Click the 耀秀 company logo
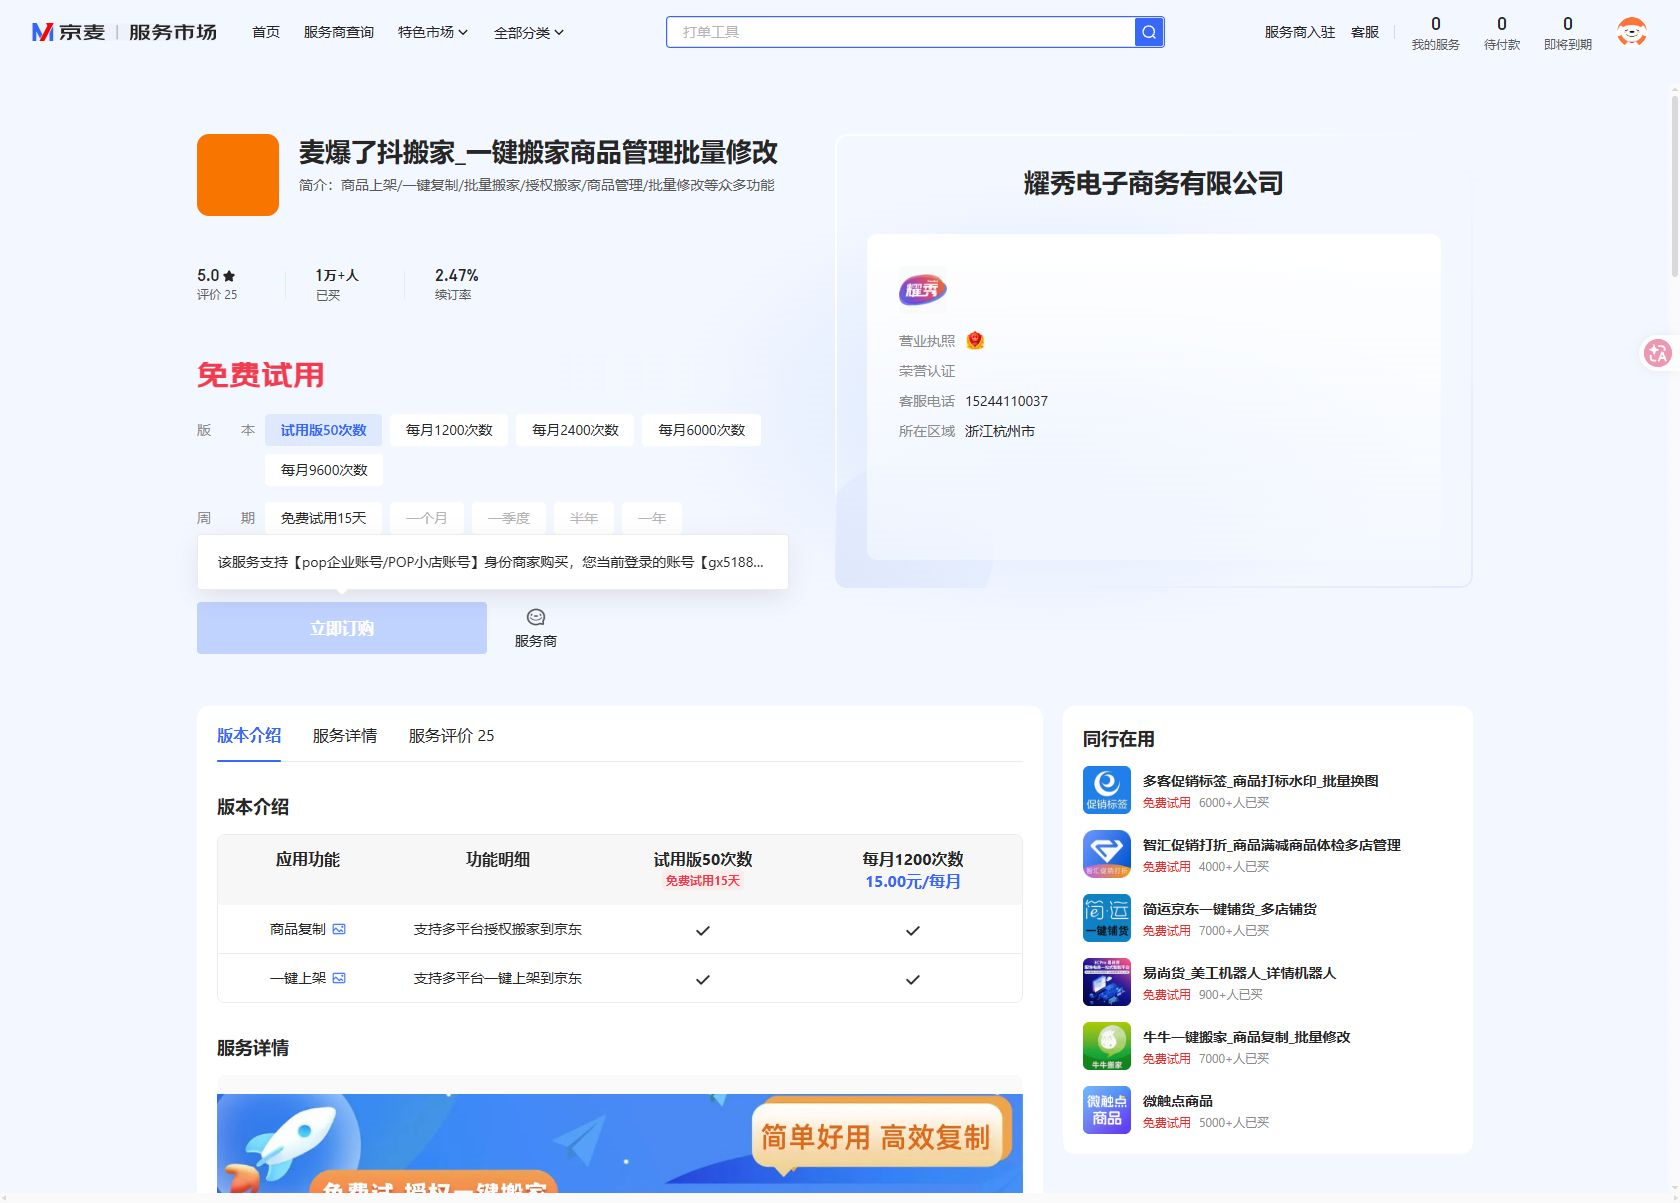Image resolution: width=1680 pixels, height=1203 pixels. click(x=922, y=290)
